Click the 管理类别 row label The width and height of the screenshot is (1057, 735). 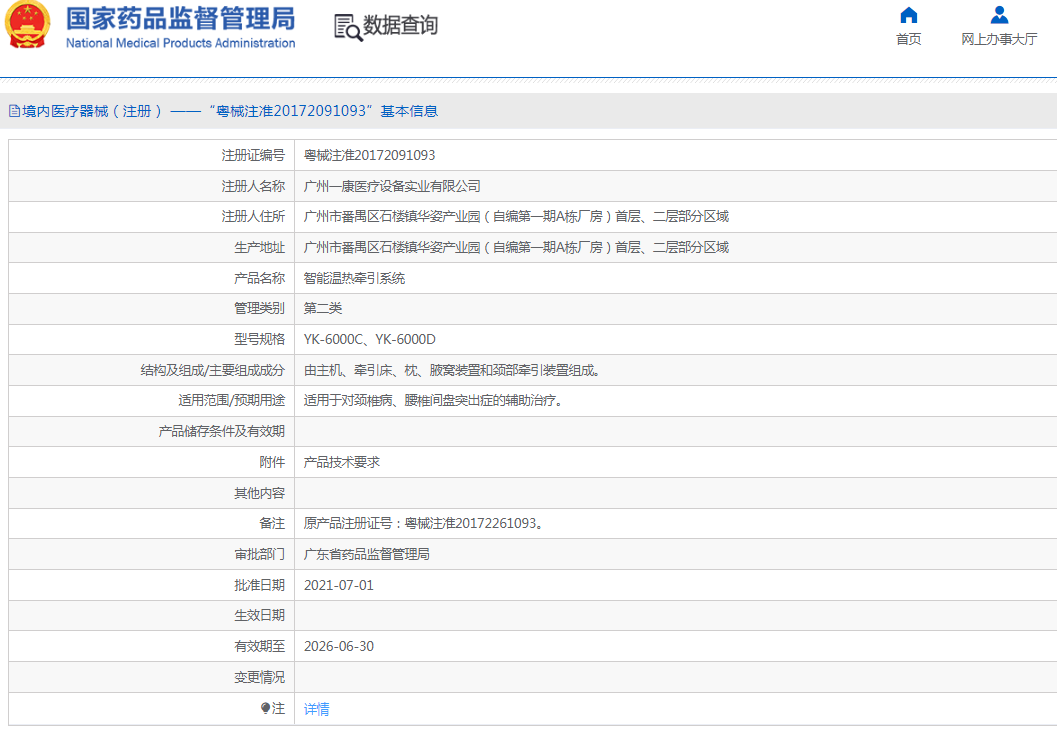point(260,308)
